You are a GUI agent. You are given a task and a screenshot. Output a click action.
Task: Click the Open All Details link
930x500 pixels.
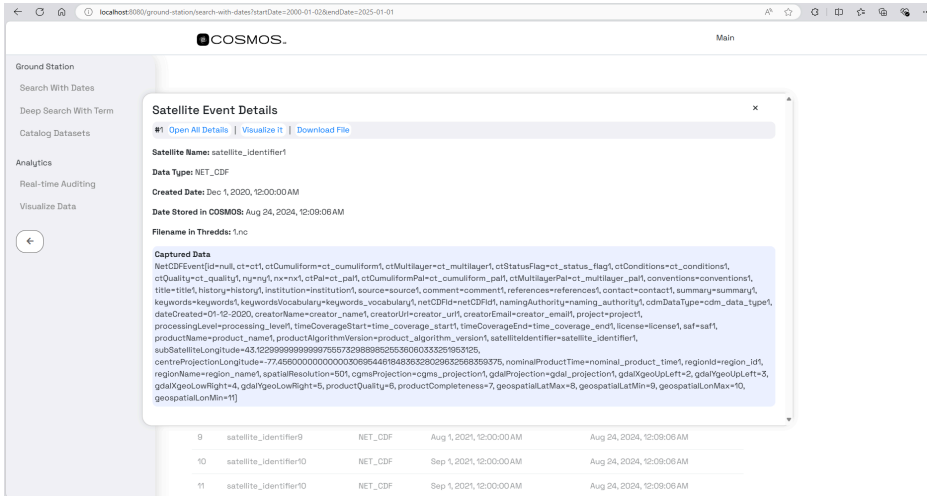[x=198, y=130]
